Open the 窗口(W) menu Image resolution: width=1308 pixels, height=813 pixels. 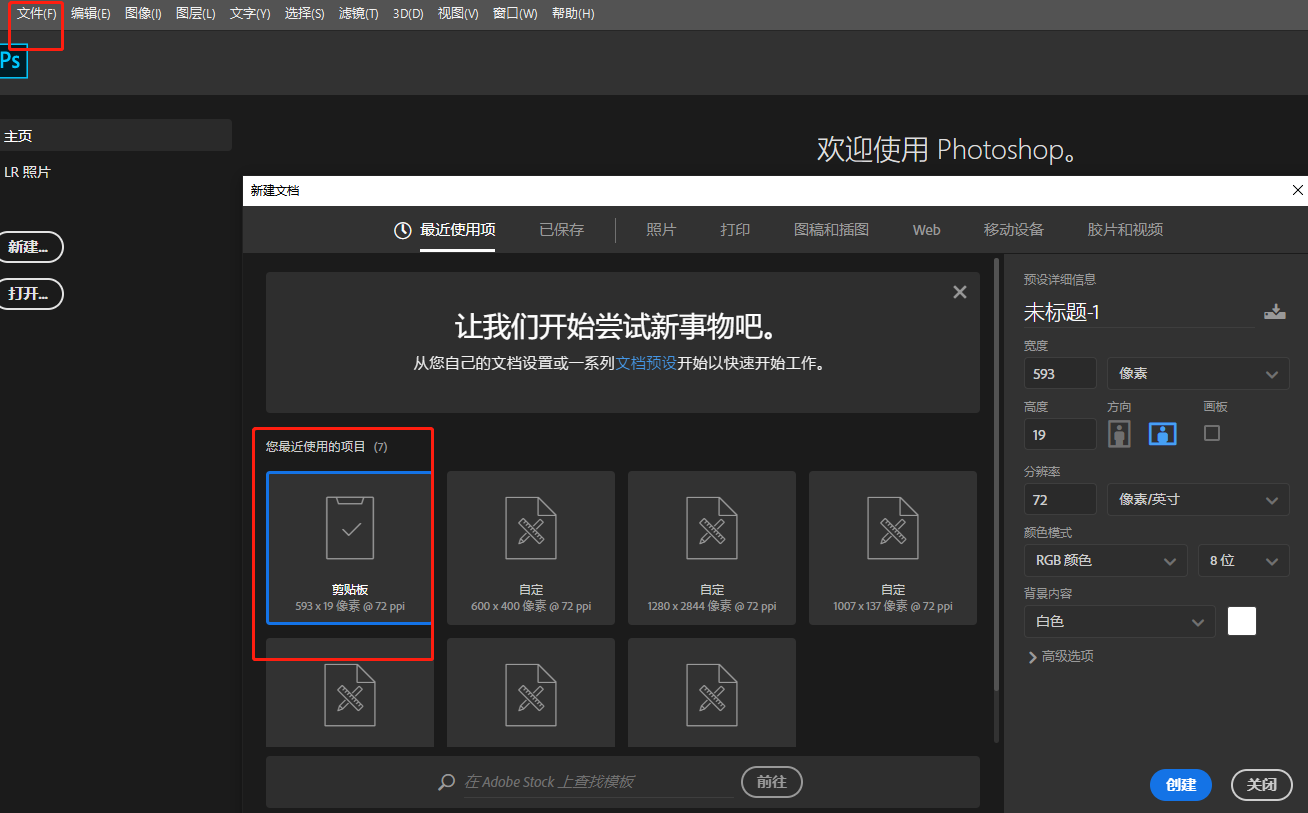(x=515, y=14)
